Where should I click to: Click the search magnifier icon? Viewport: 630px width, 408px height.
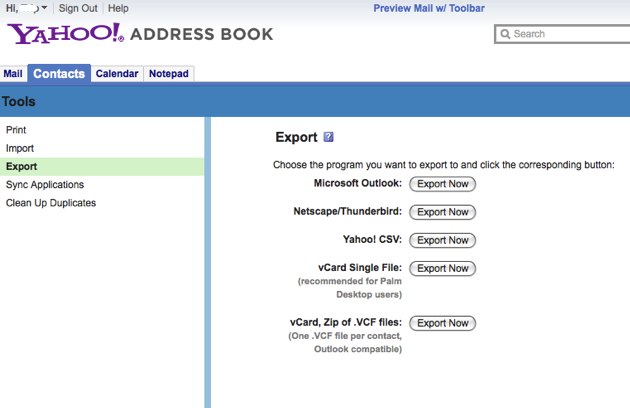[505, 34]
